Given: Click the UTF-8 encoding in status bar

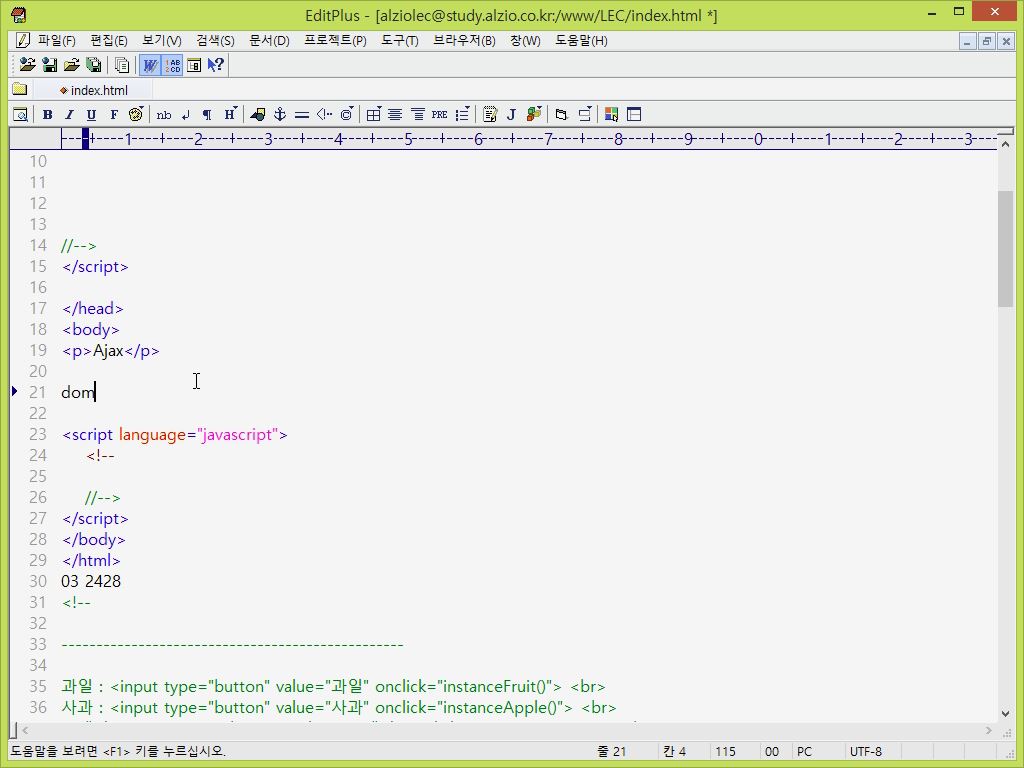Looking at the screenshot, I should [x=865, y=752].
